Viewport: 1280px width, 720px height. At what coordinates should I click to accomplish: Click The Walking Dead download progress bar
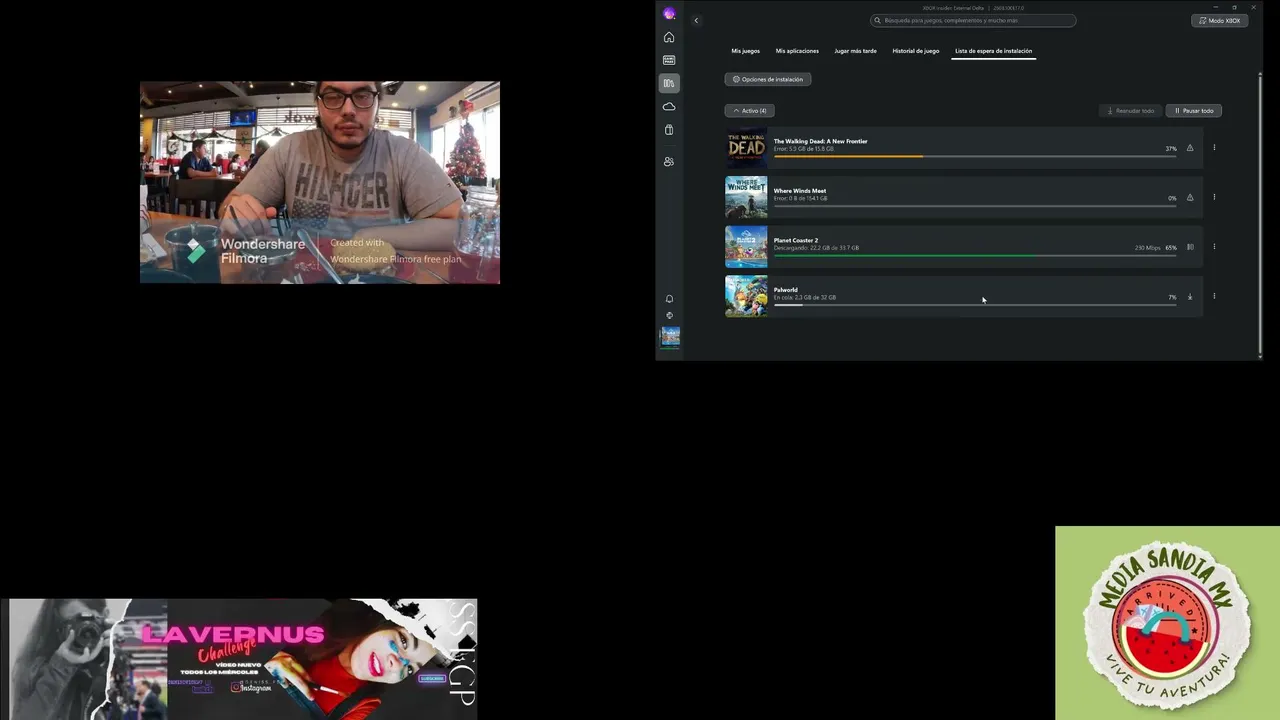click(x=975, y=156)
